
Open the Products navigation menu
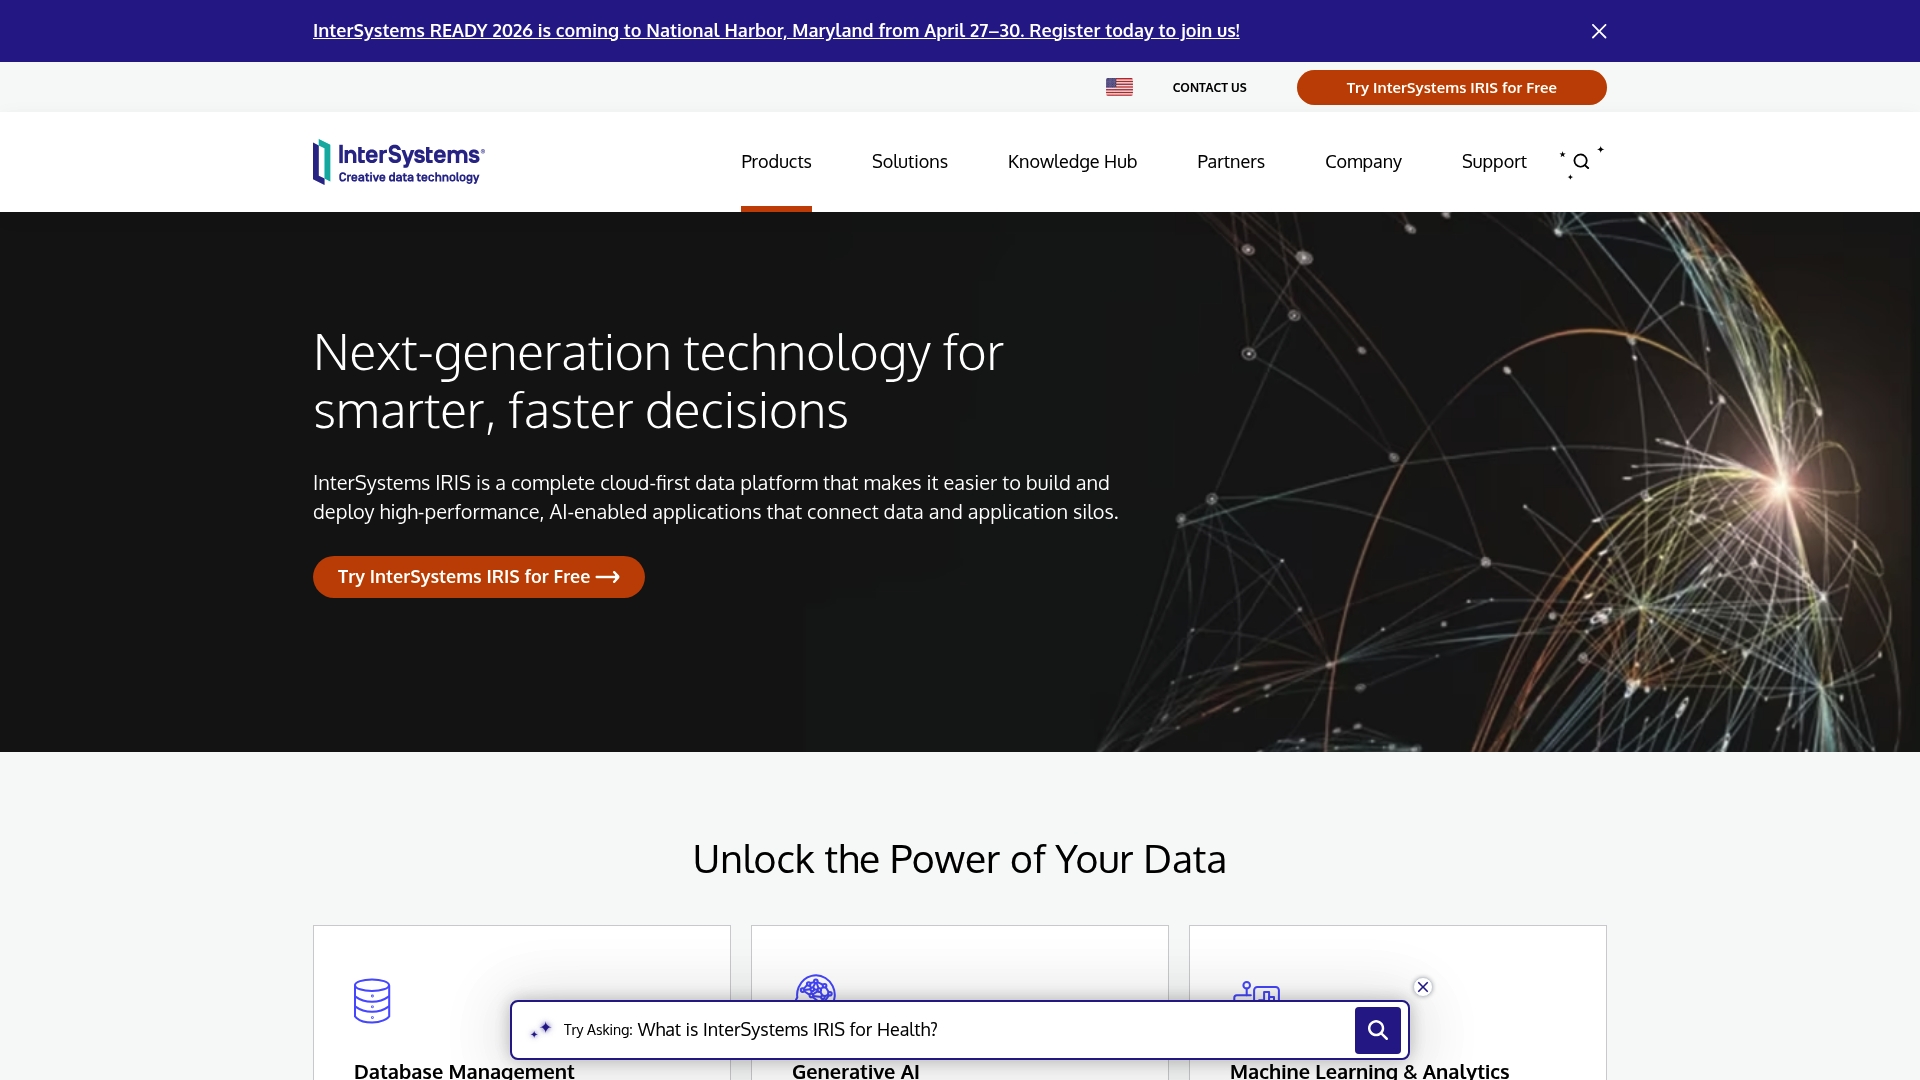click(x=776, y=161)
